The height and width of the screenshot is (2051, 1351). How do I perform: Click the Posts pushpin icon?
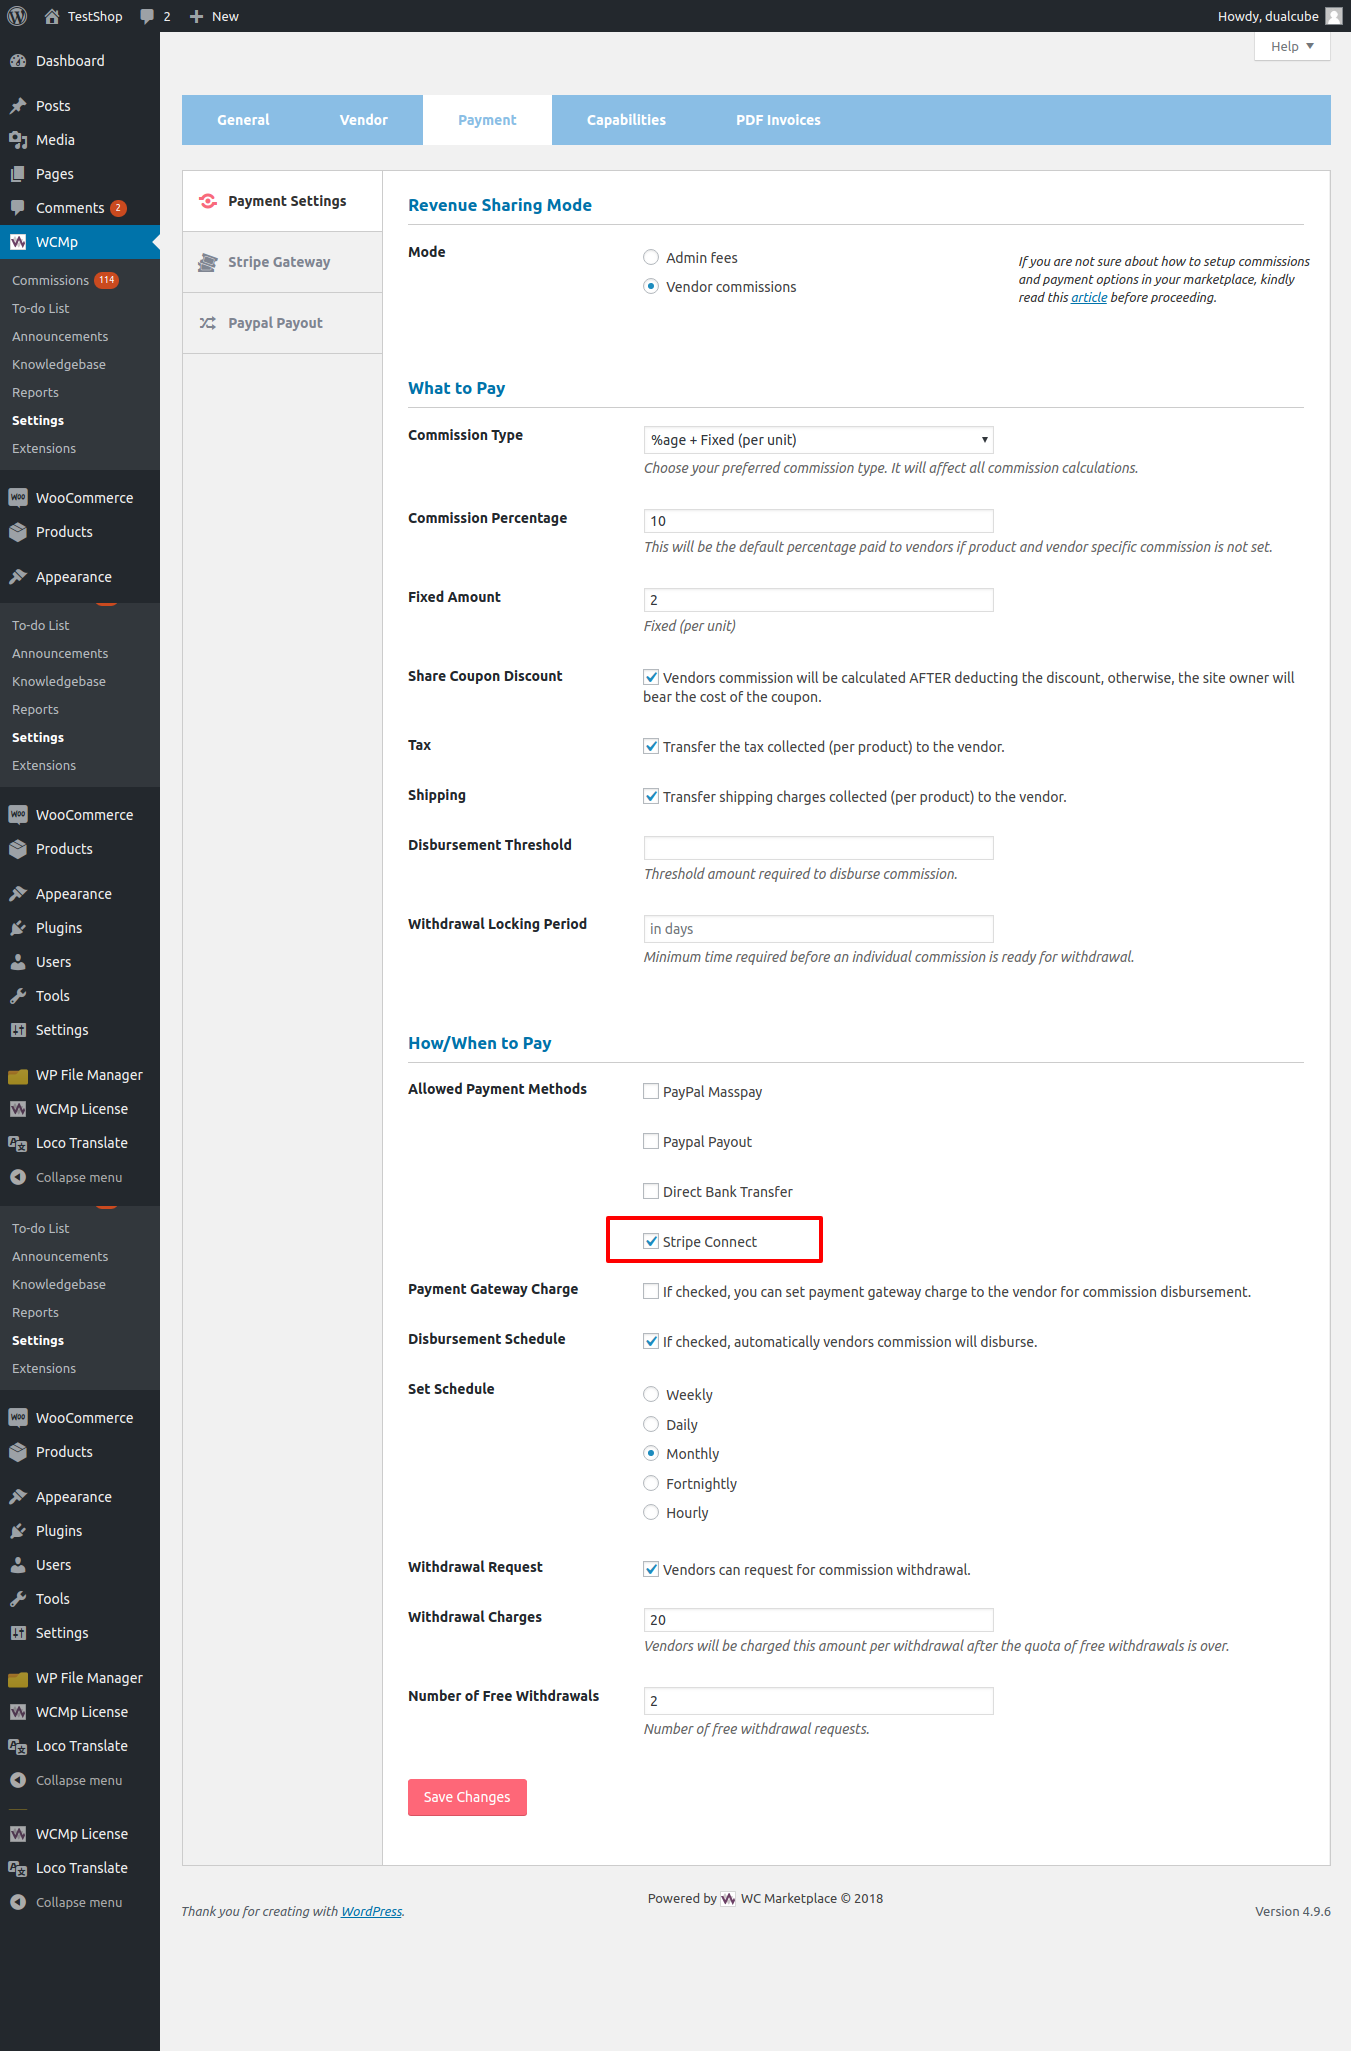pos(18,106)
